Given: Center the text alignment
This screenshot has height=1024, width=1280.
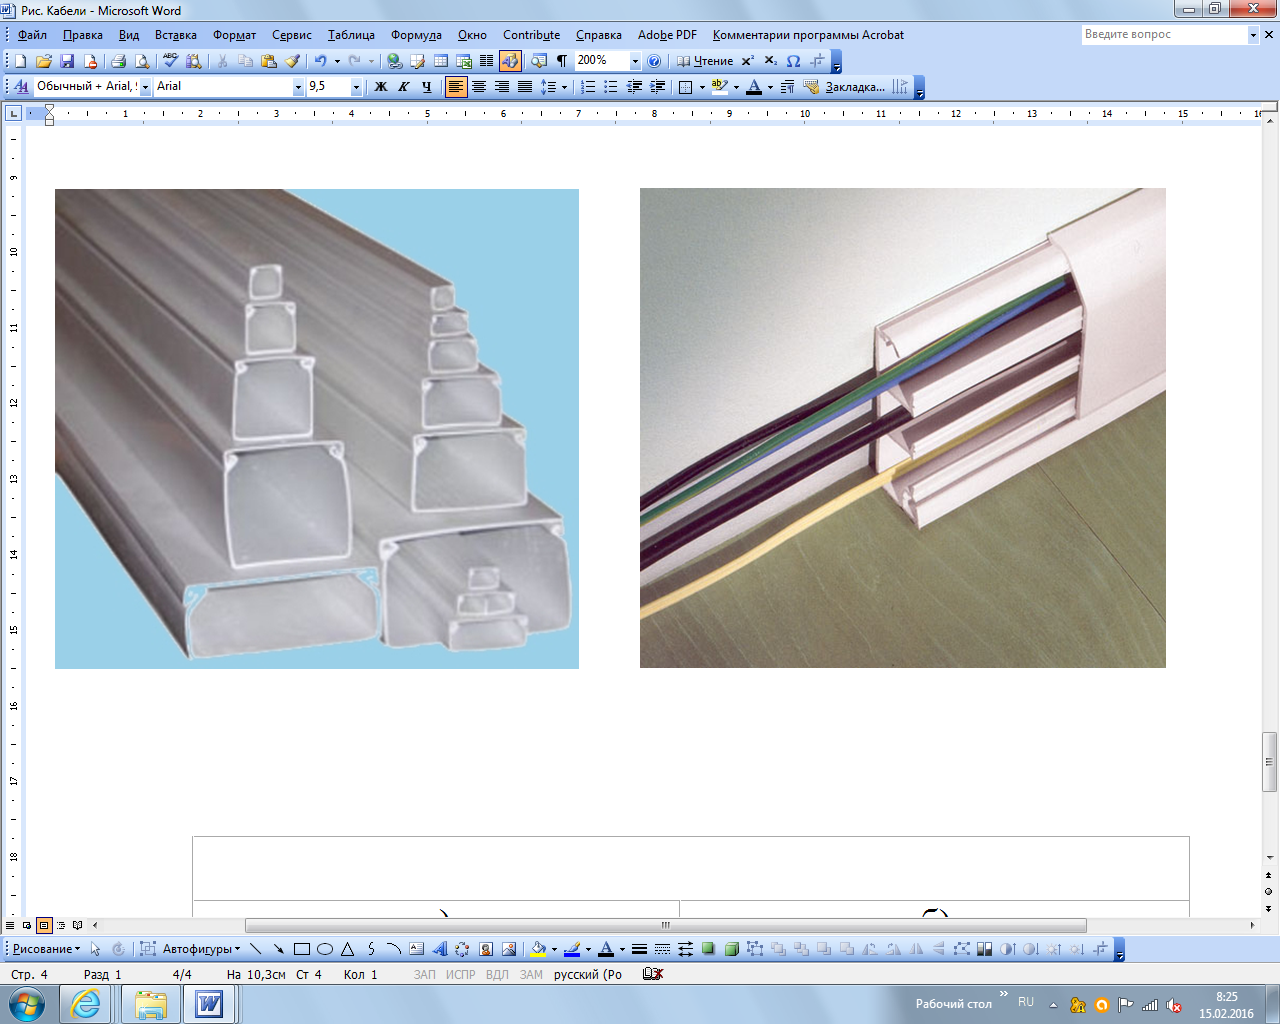Looking at the screenshot, I should coord(479,87).
